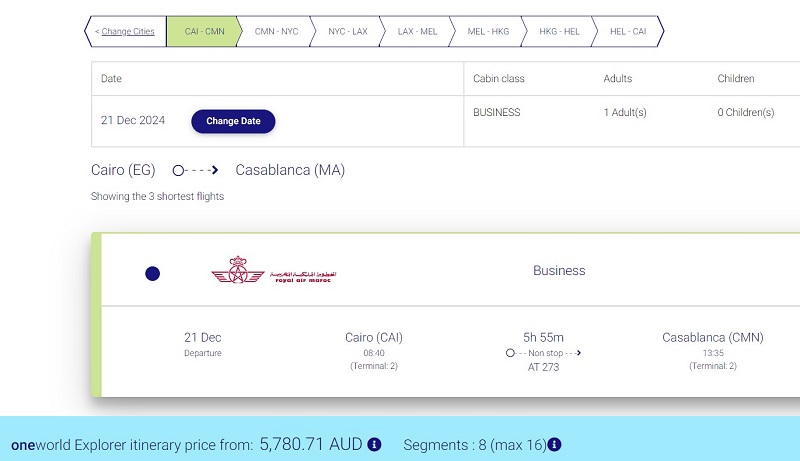
Task: Click the Business cabin label on flight card
Action: 559,270
